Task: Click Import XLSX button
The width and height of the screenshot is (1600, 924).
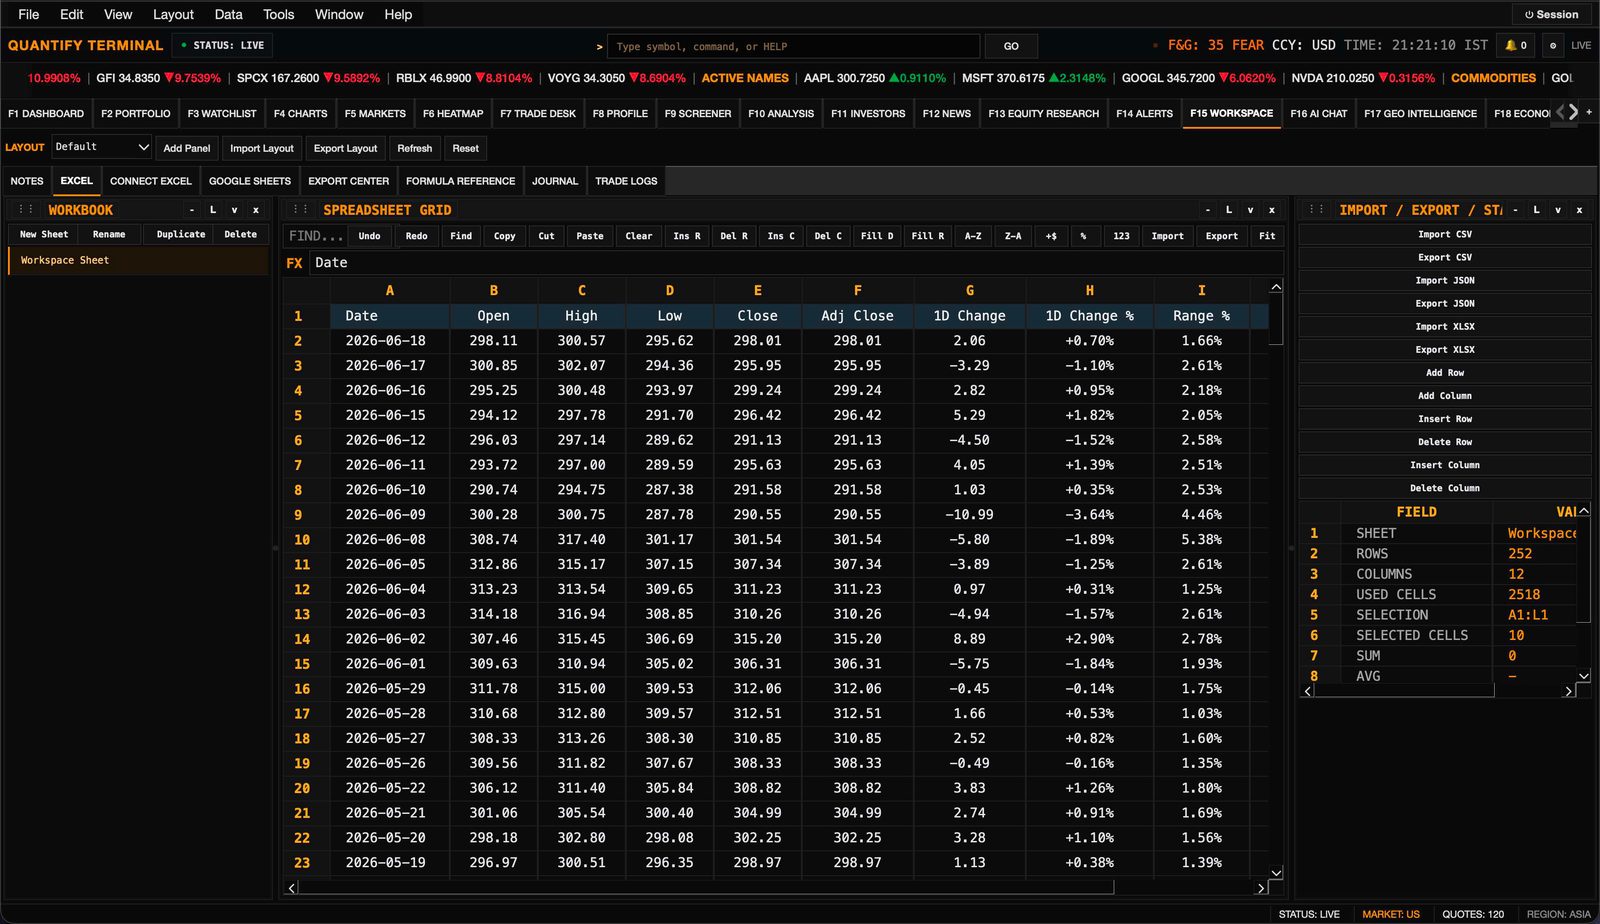Action: (1445, 327)
